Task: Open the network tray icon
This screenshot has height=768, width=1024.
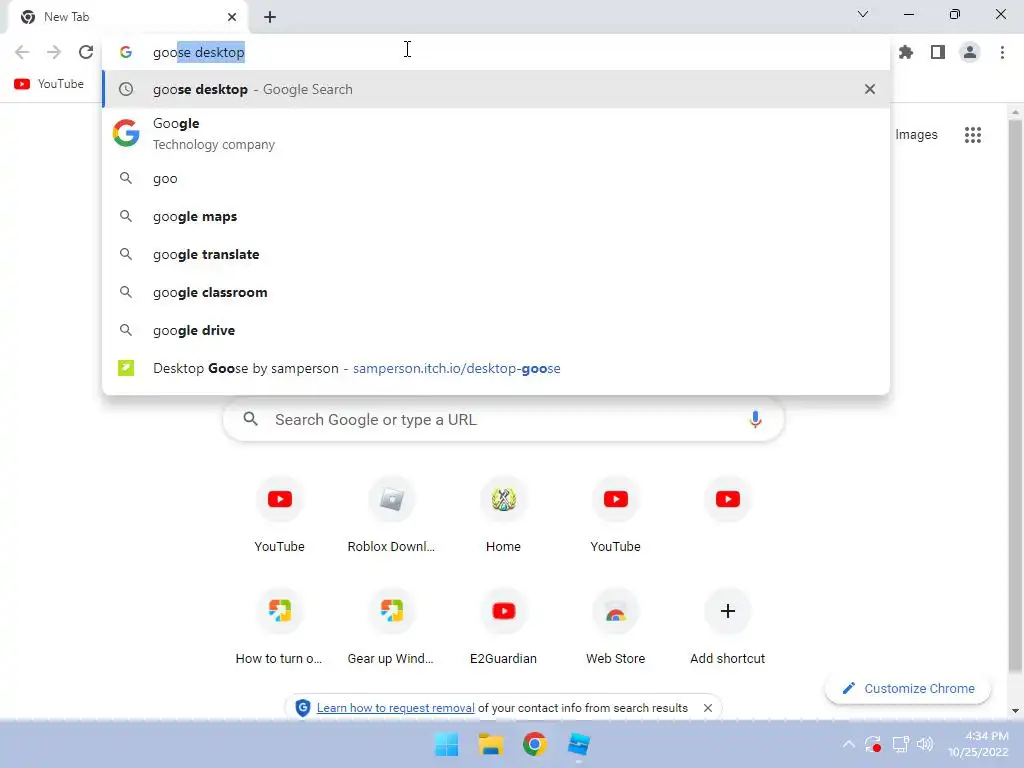Action: (900, 744)
